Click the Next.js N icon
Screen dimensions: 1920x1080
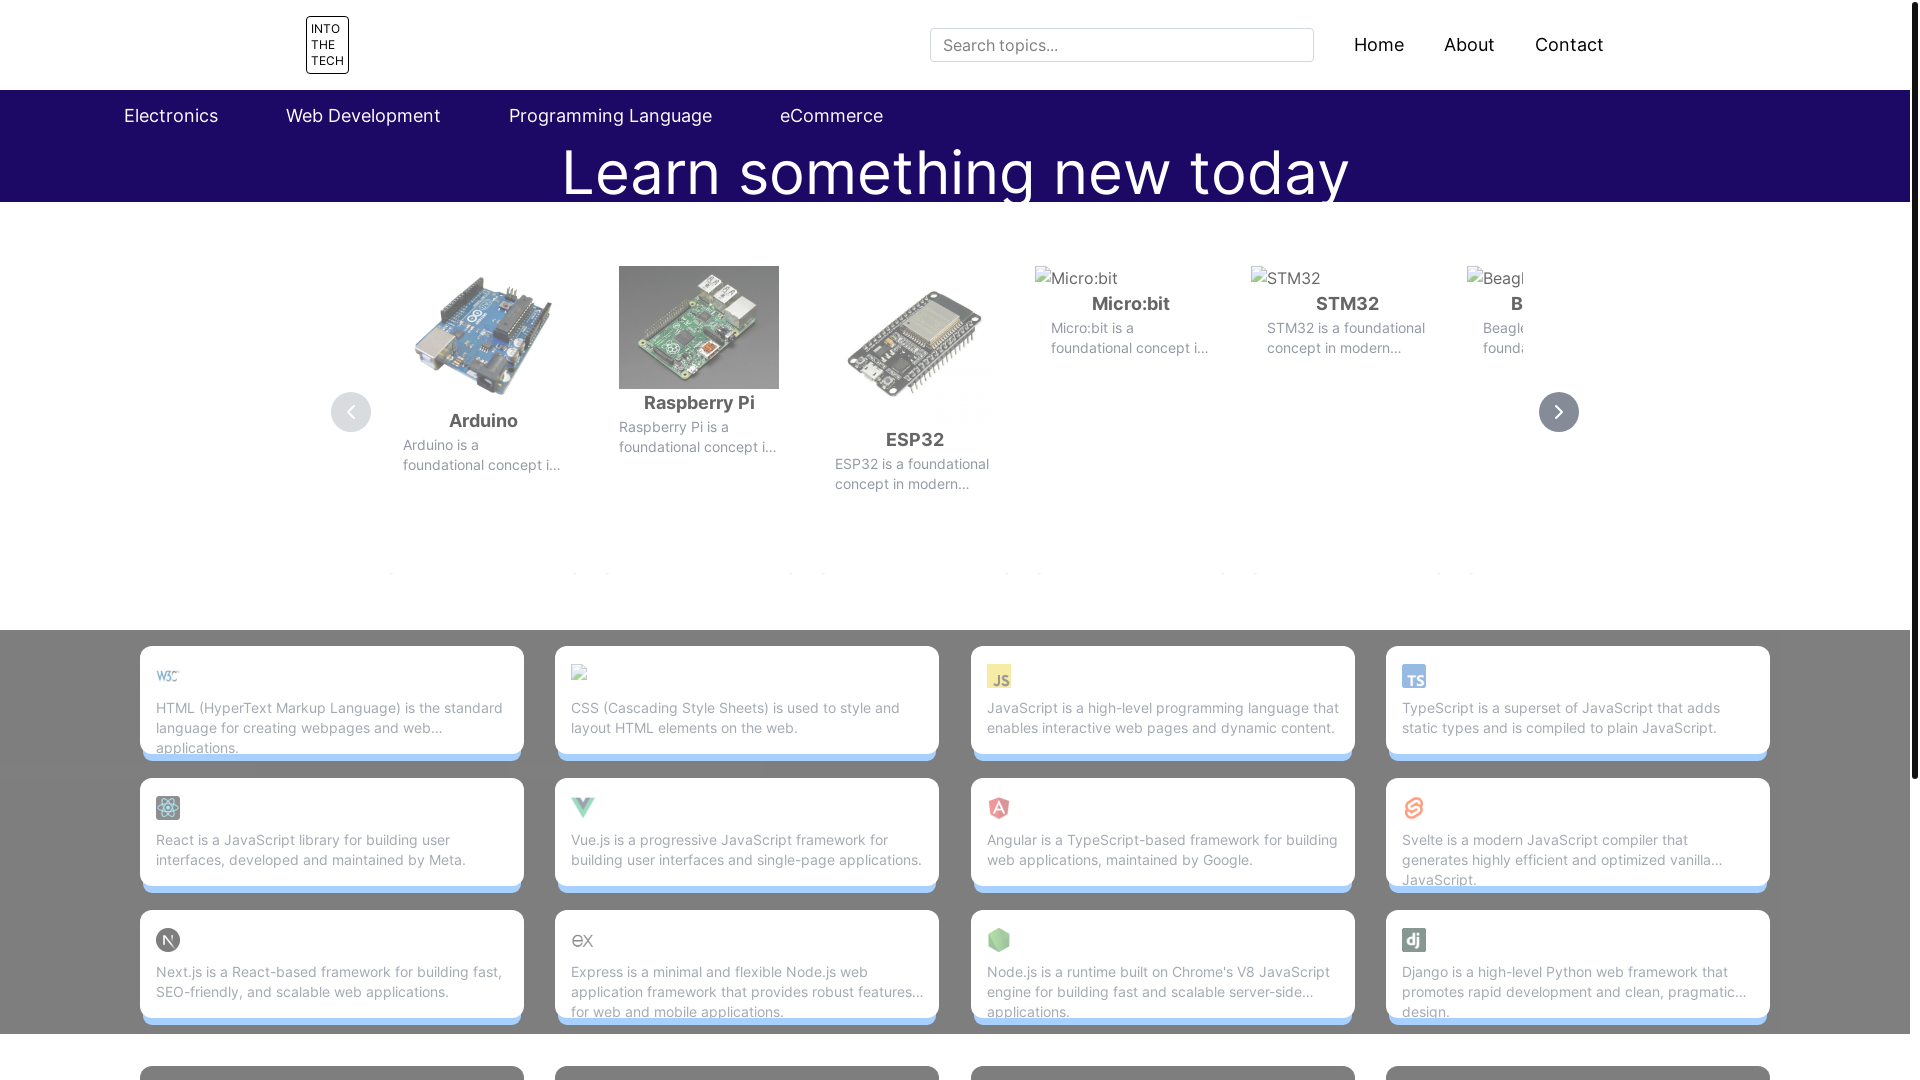168,940
